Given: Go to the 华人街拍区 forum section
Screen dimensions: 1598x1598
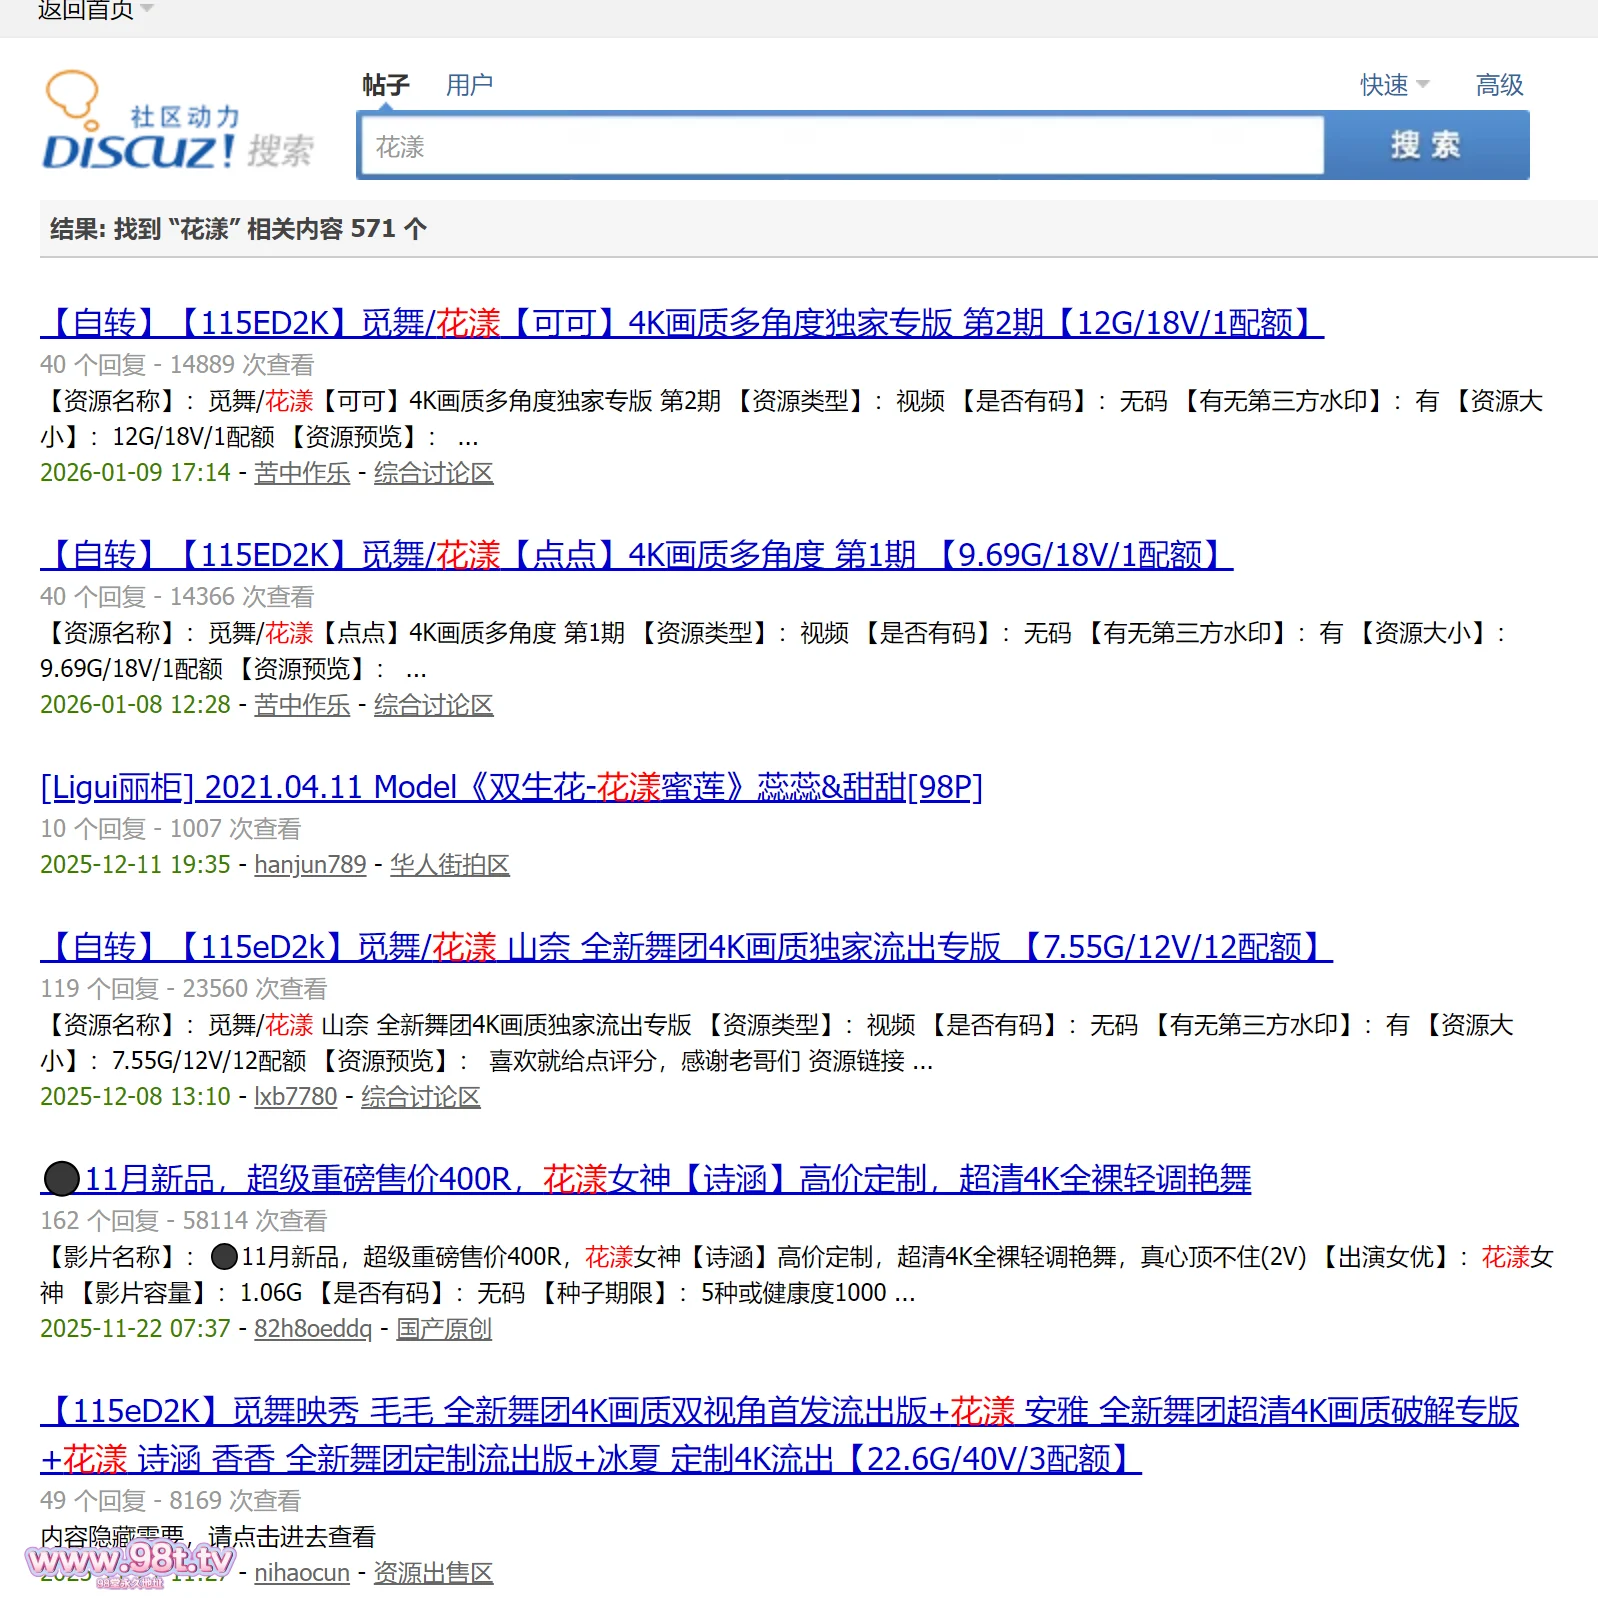Looking at the screenshot, I should 449,864.
